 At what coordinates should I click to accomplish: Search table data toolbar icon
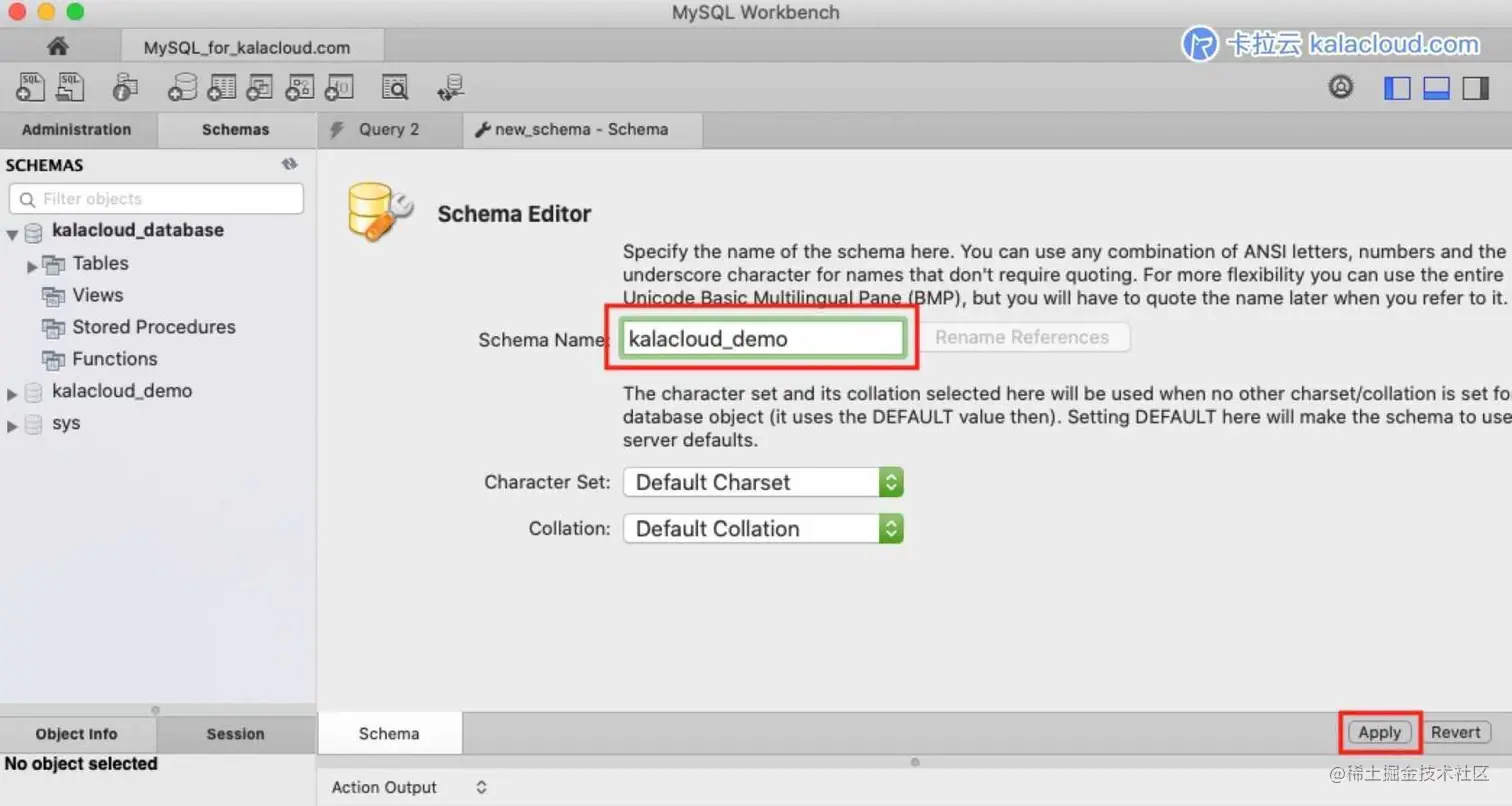point(395,87)
